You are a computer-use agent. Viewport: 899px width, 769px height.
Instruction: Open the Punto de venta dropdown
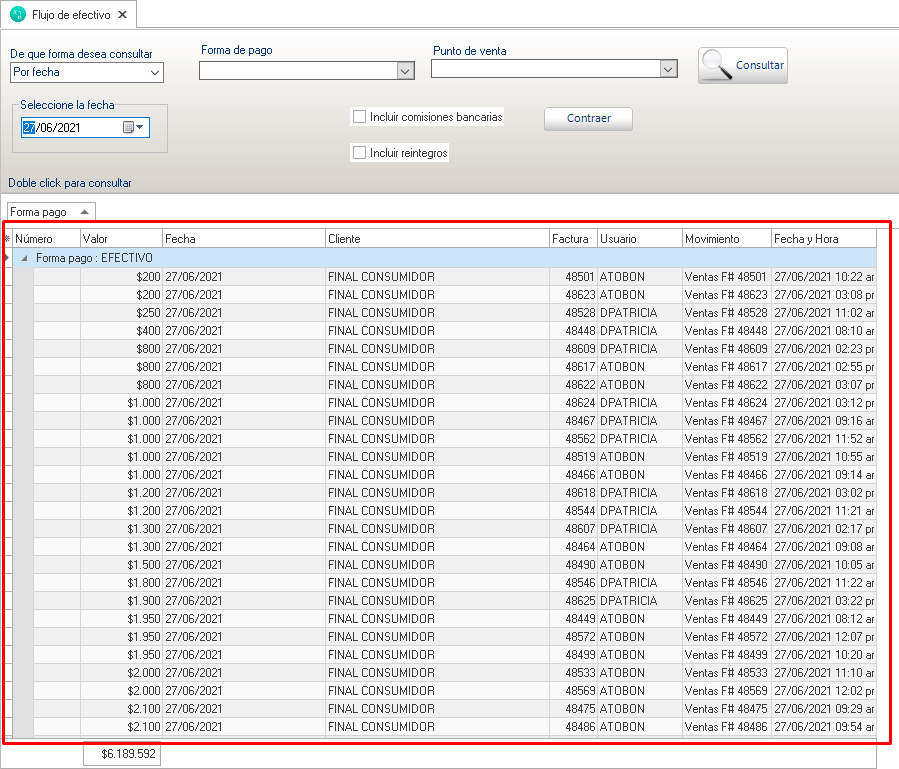tap(669, 69)
